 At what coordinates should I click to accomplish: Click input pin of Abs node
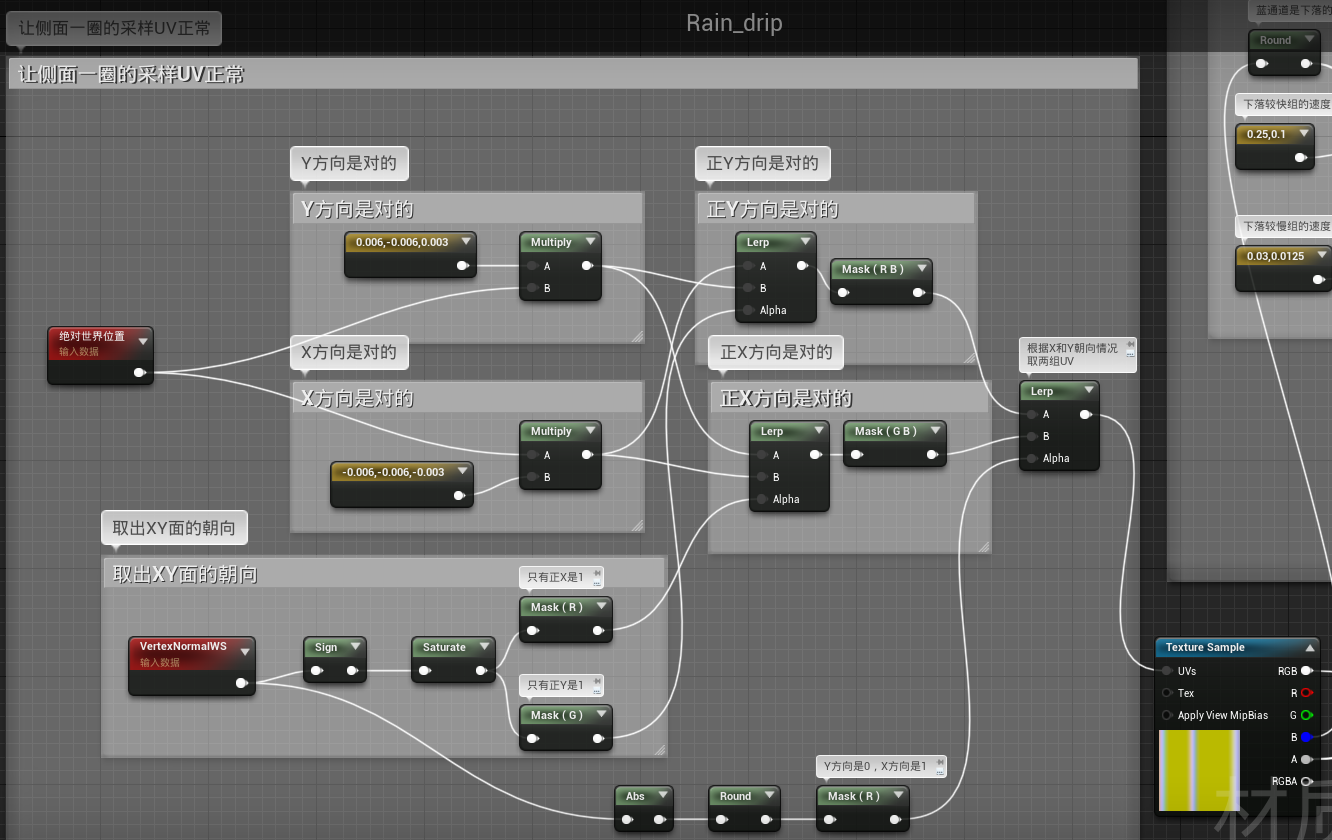627,820
